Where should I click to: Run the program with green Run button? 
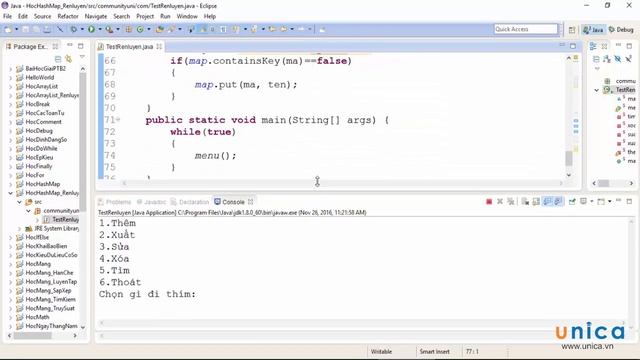[91, 29]
